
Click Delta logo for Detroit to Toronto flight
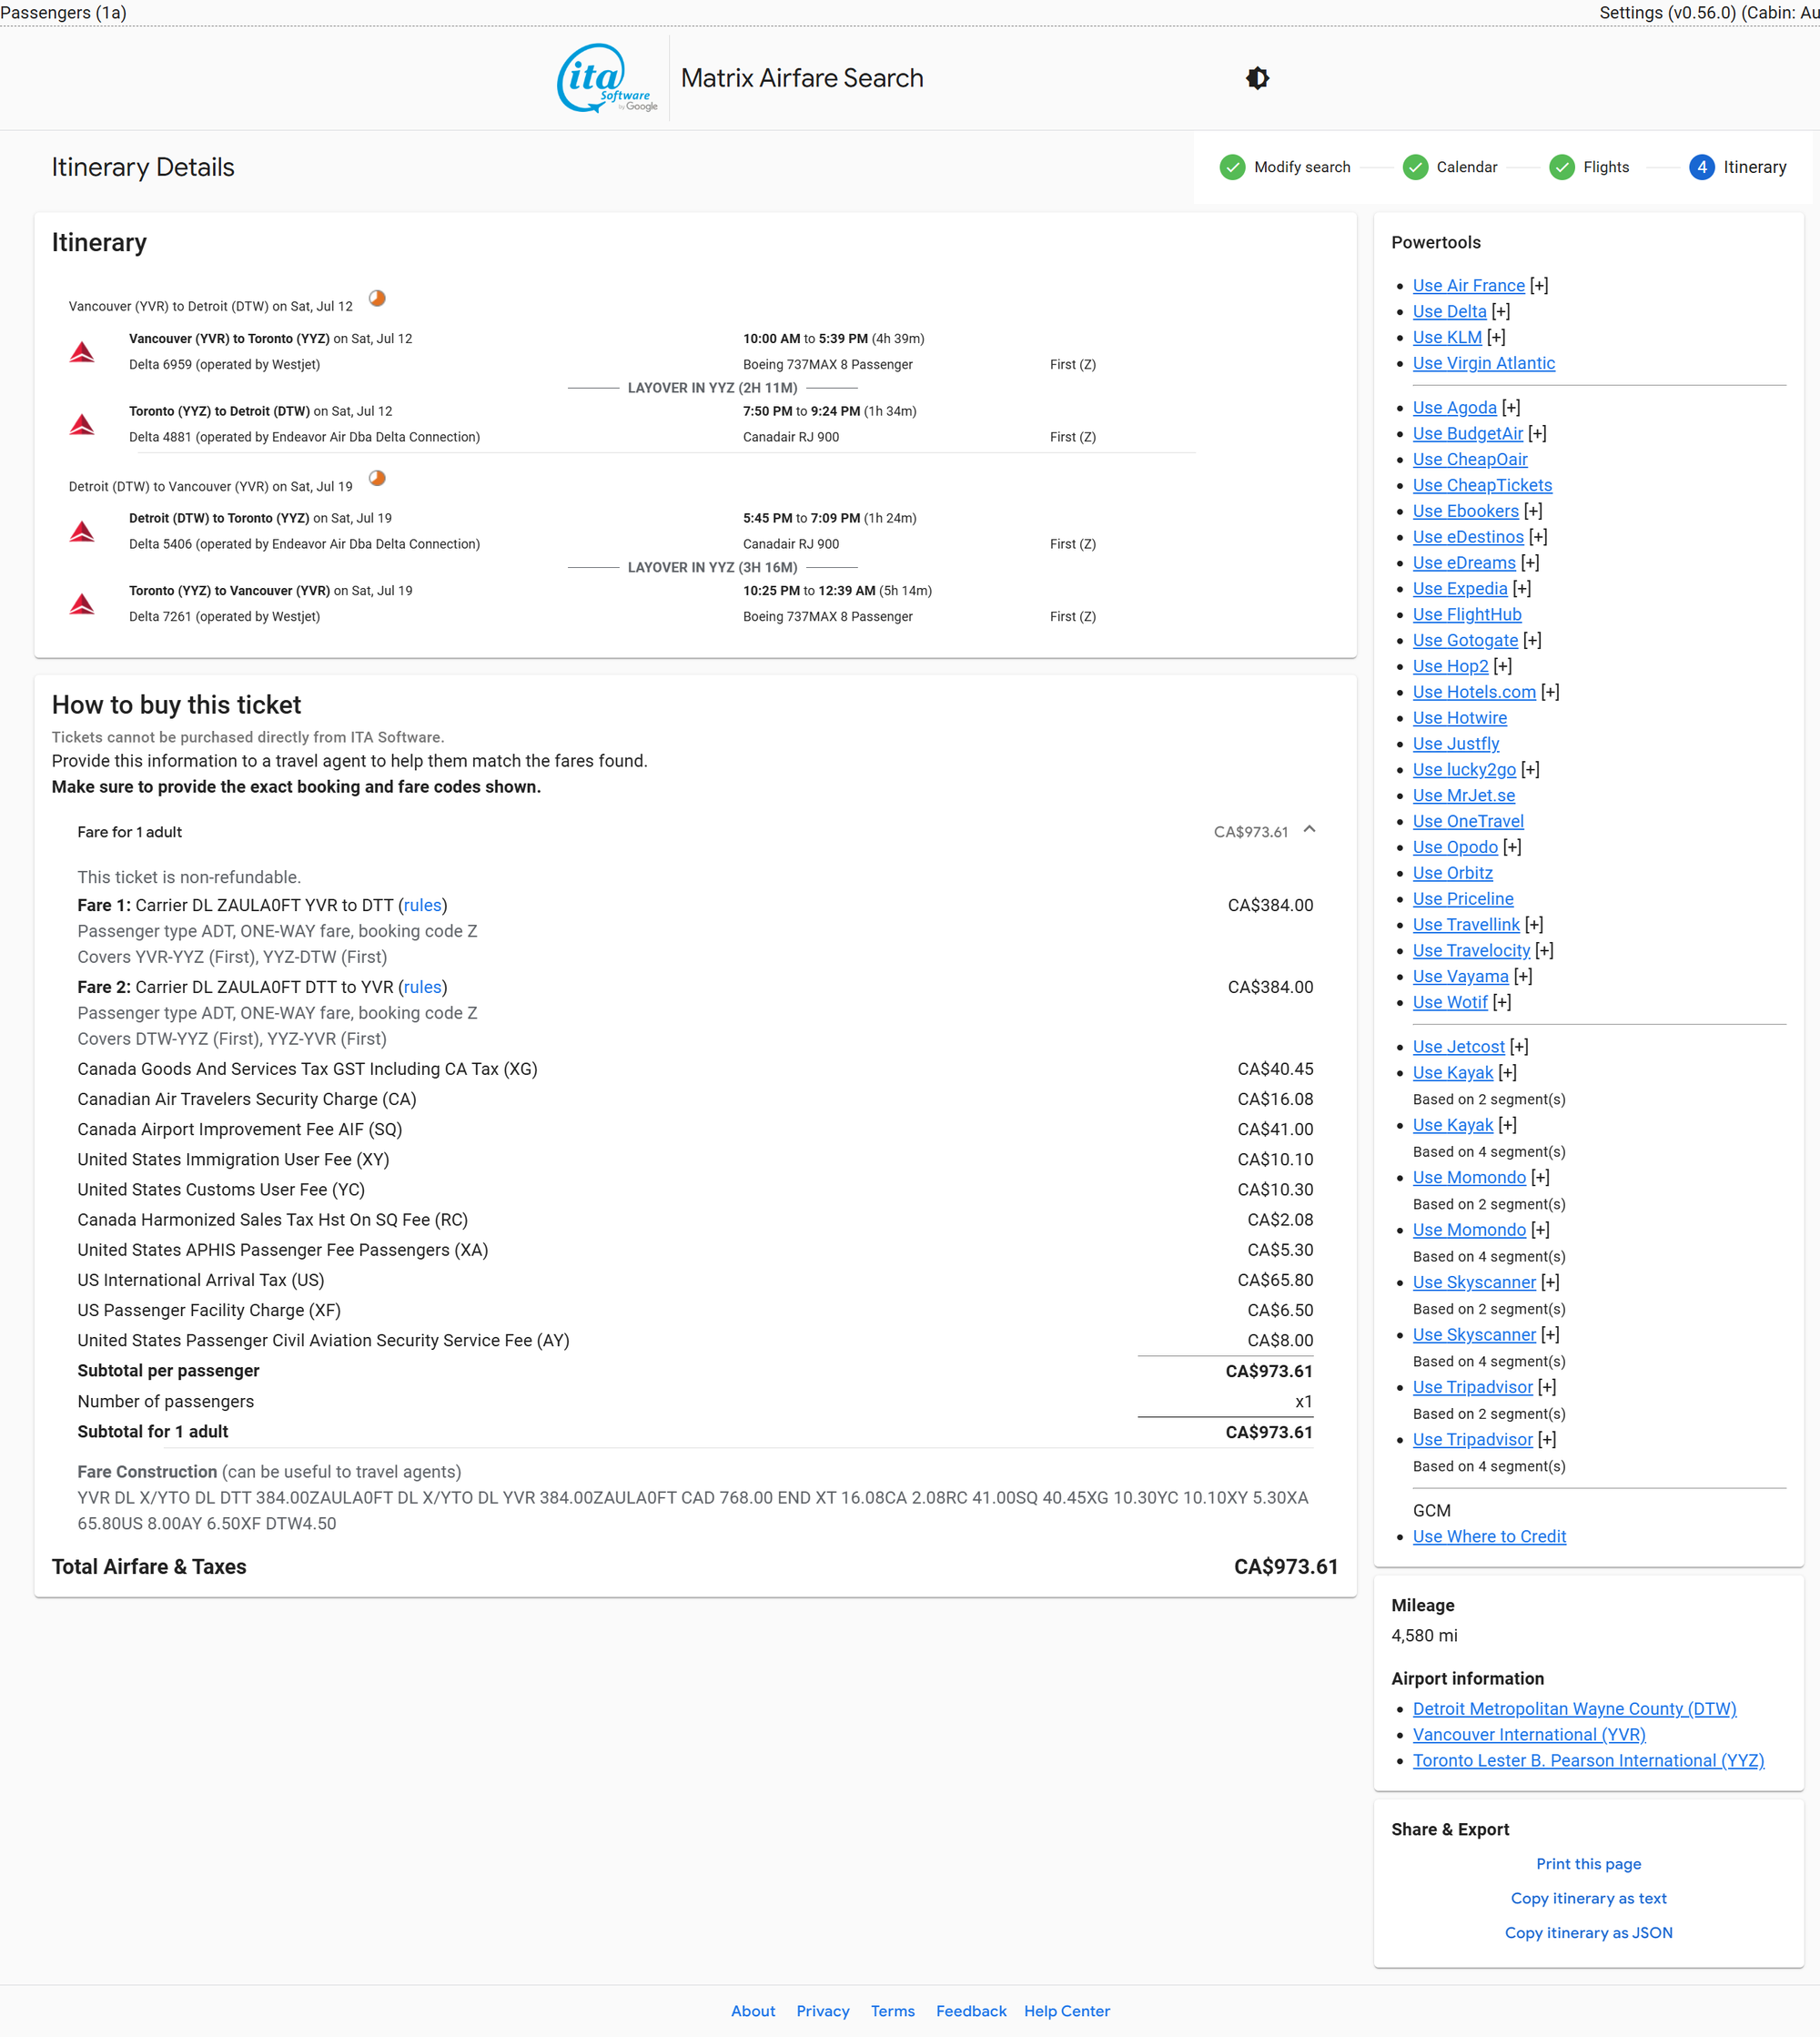tap(82, 531)
